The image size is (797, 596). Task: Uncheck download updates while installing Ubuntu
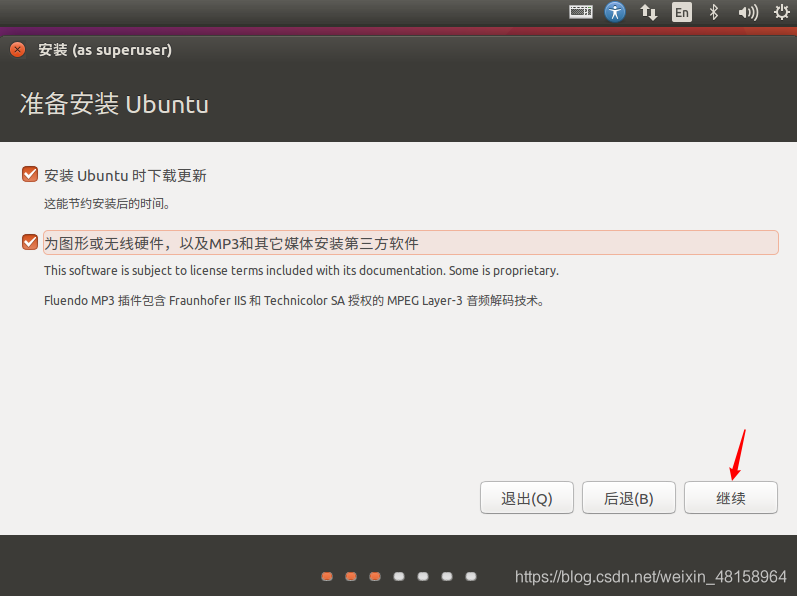click(x=30, y=174)
